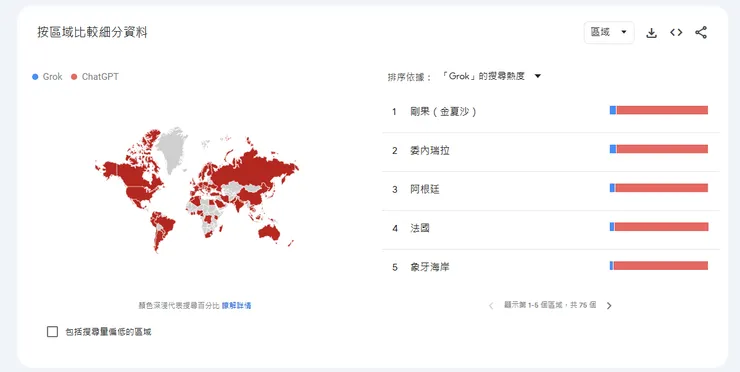The image size is (740, 372).
Task: Select the 委內瑞拉 region row
Action: [x=551, y=151]
